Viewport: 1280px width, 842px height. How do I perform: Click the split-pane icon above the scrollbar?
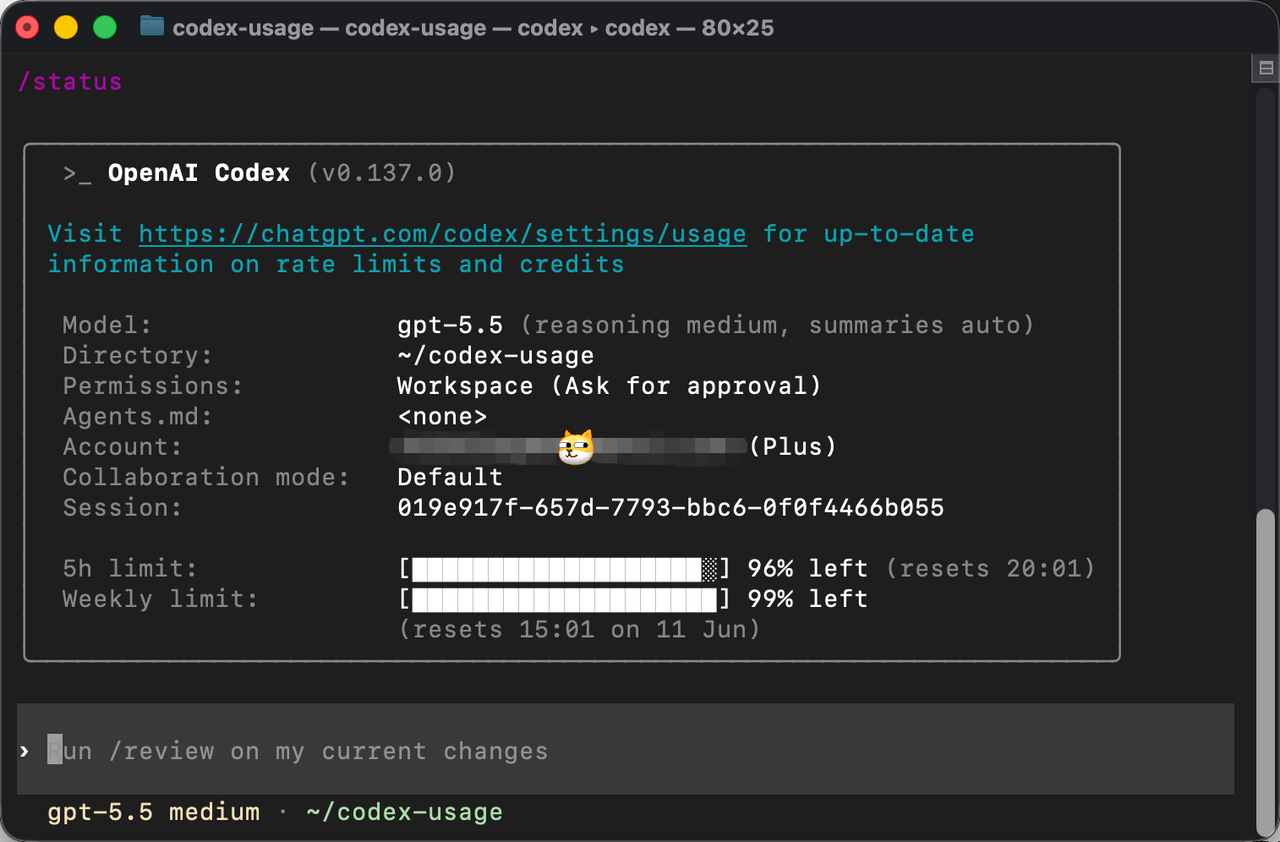[x=1266, y=68]
